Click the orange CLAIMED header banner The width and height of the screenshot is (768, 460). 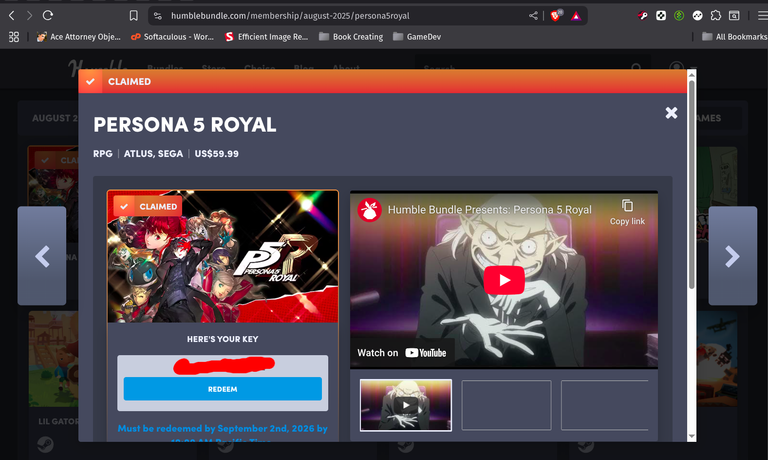[382, 81]
